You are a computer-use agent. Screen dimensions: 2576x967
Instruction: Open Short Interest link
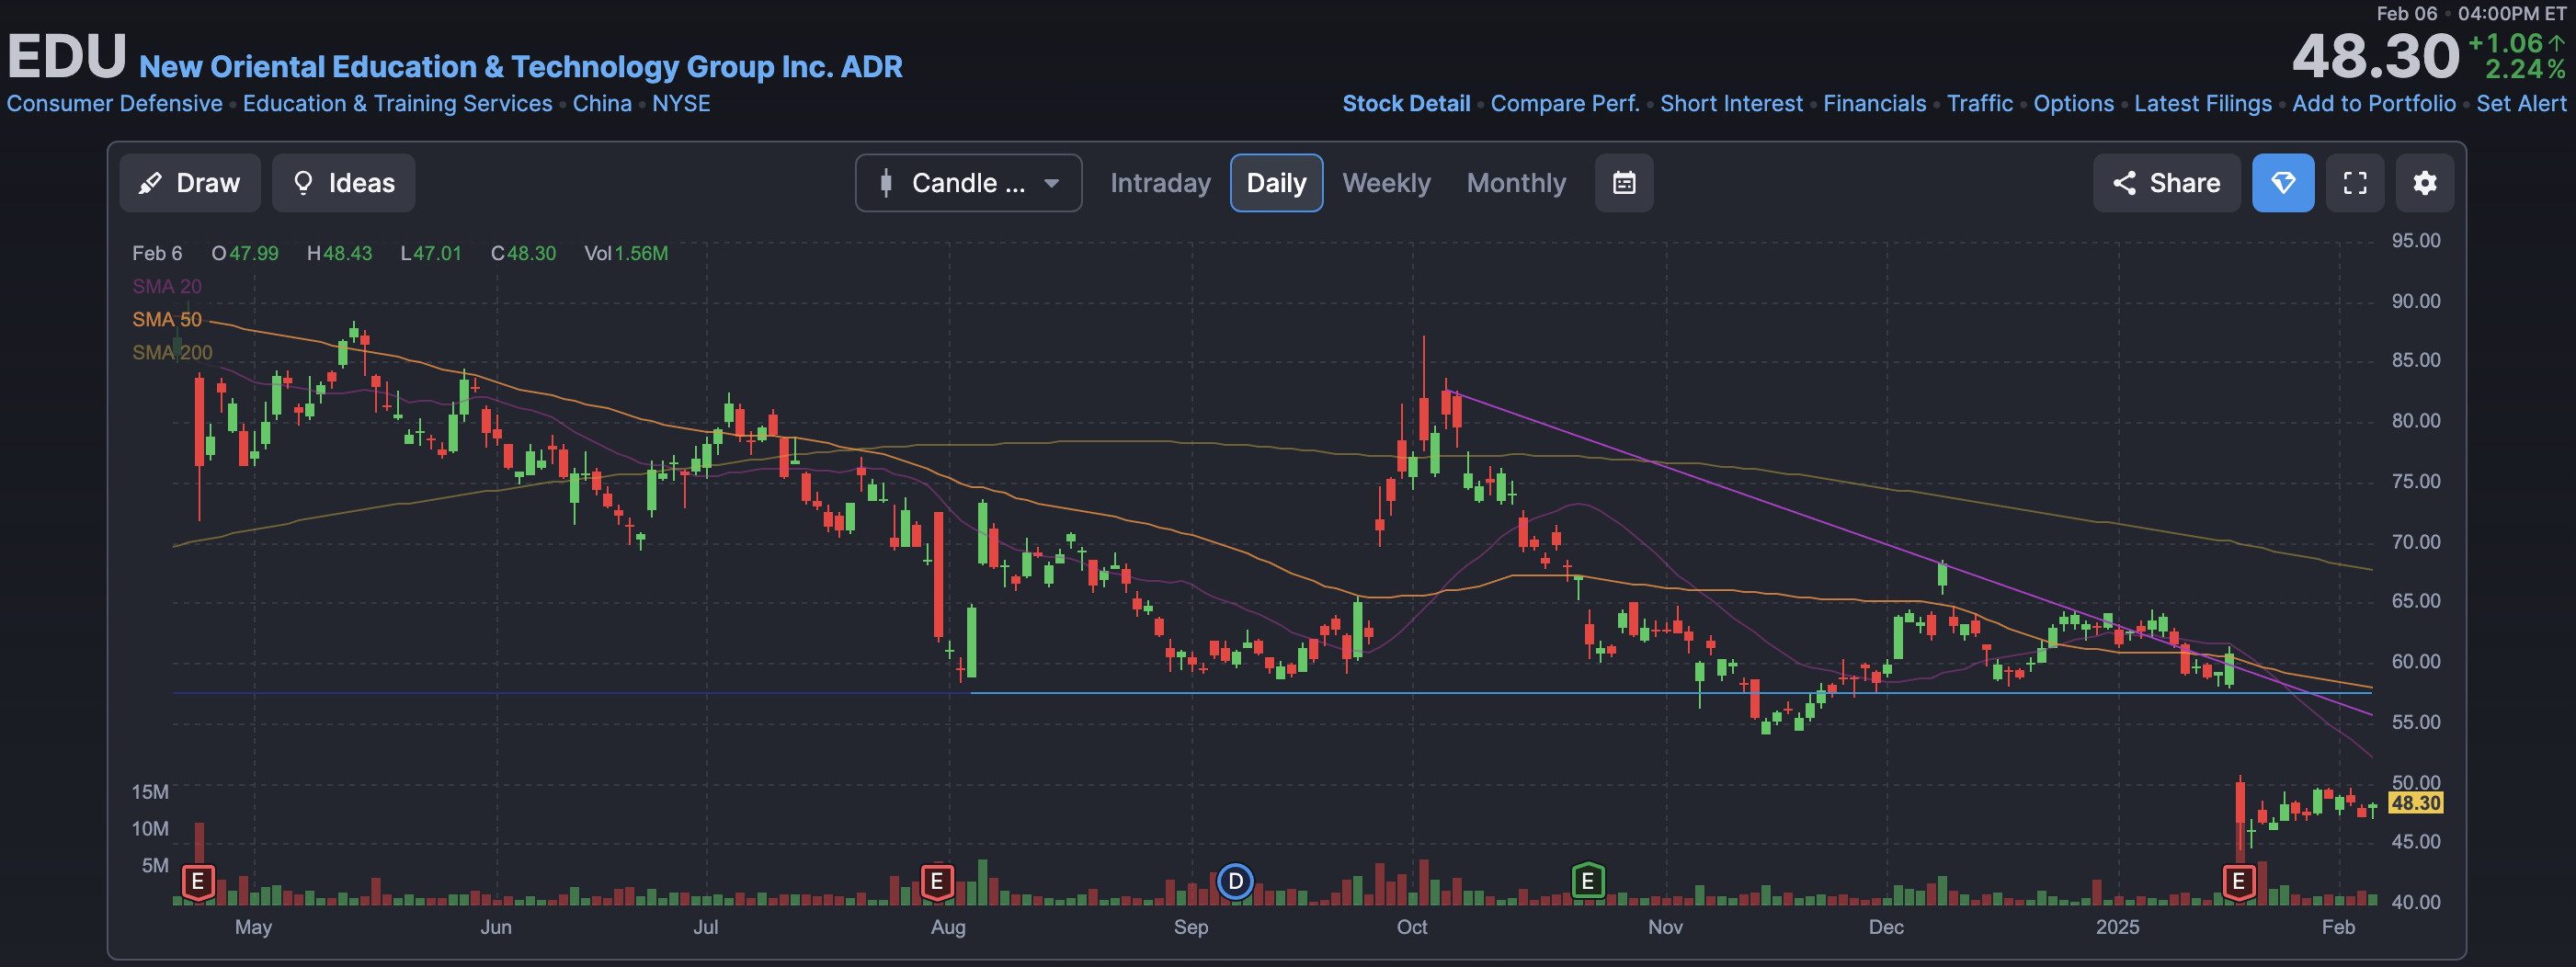[x=1731, y=104]
